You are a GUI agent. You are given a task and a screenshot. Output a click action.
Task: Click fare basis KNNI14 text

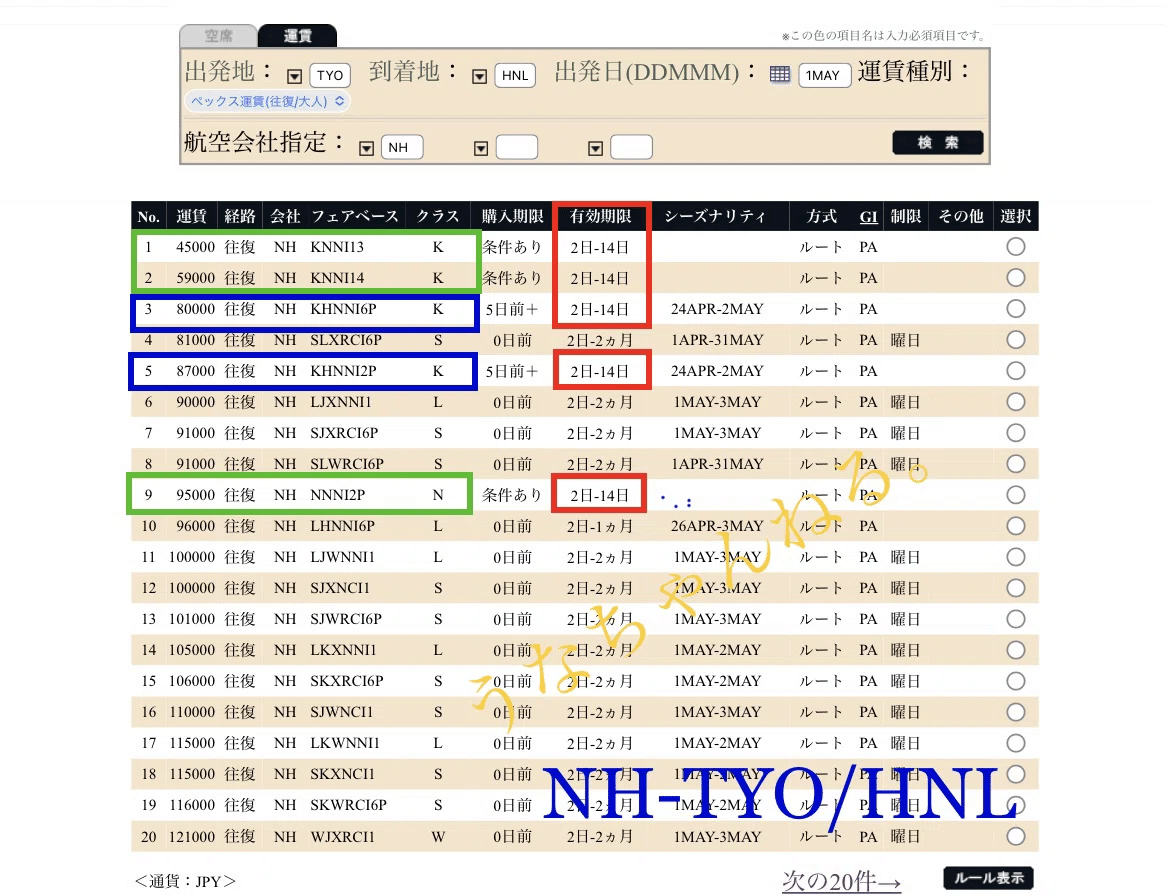coord(337,278)
